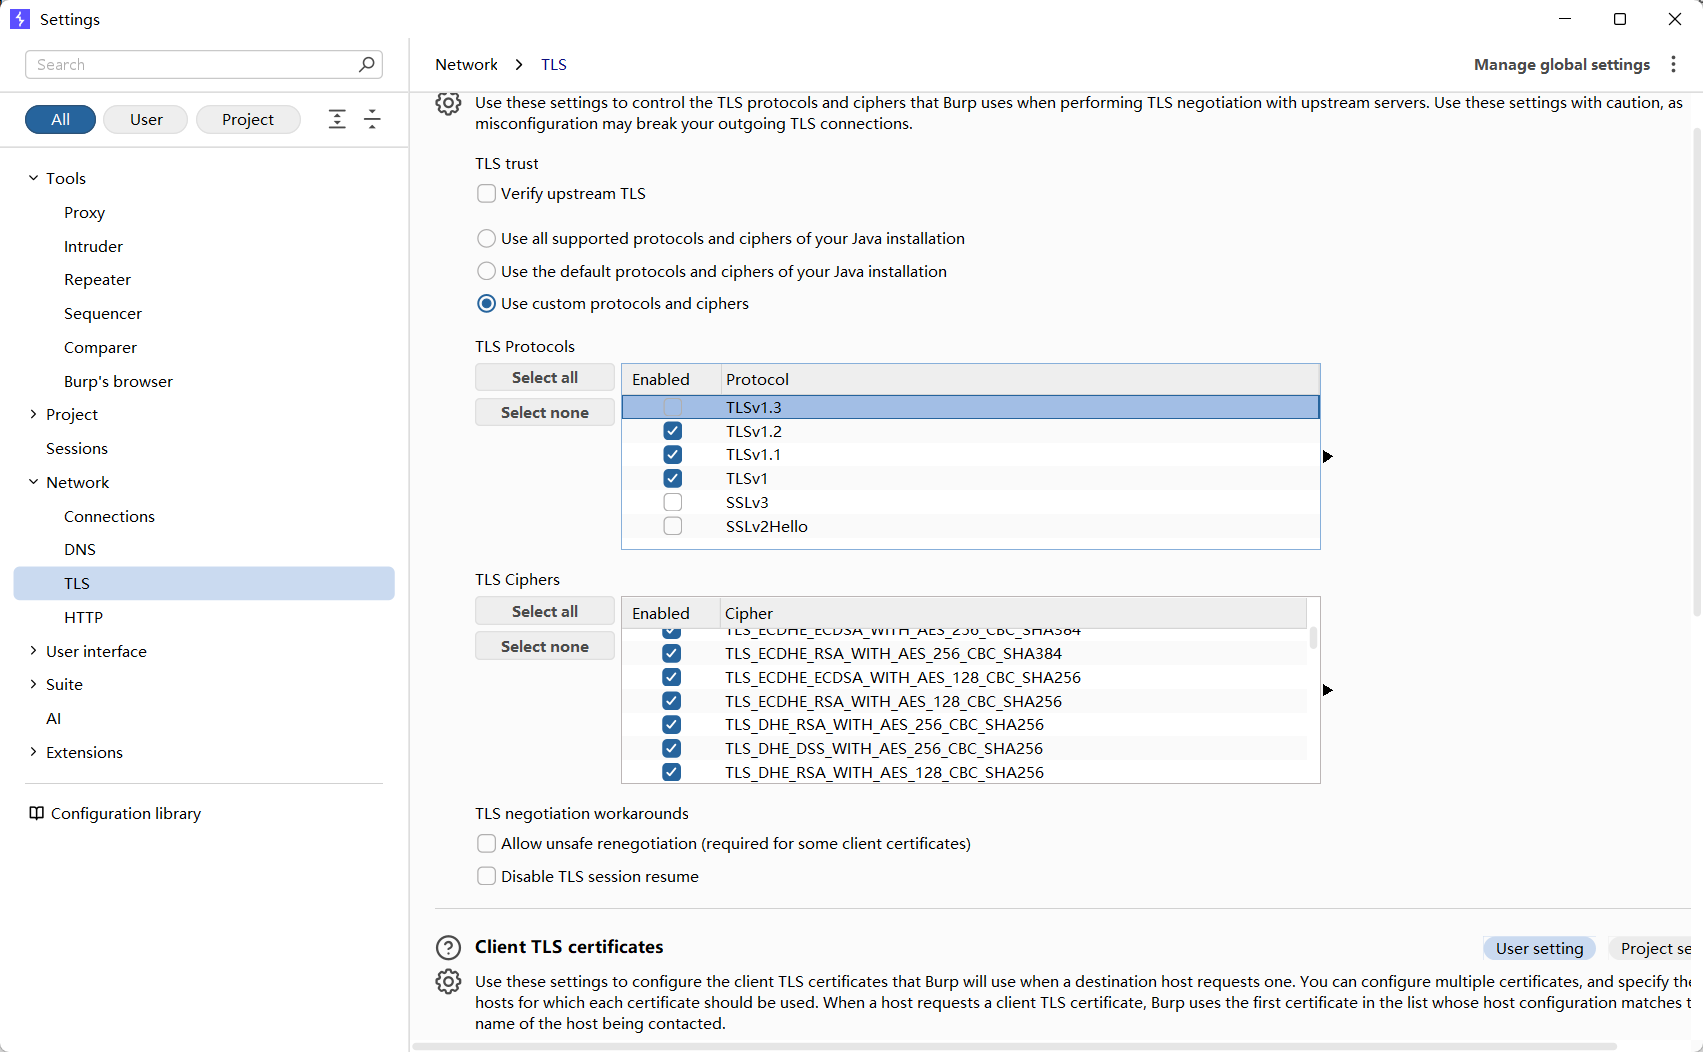Show All settings filter
The image size is (1703, 1052).
[60, 119]
